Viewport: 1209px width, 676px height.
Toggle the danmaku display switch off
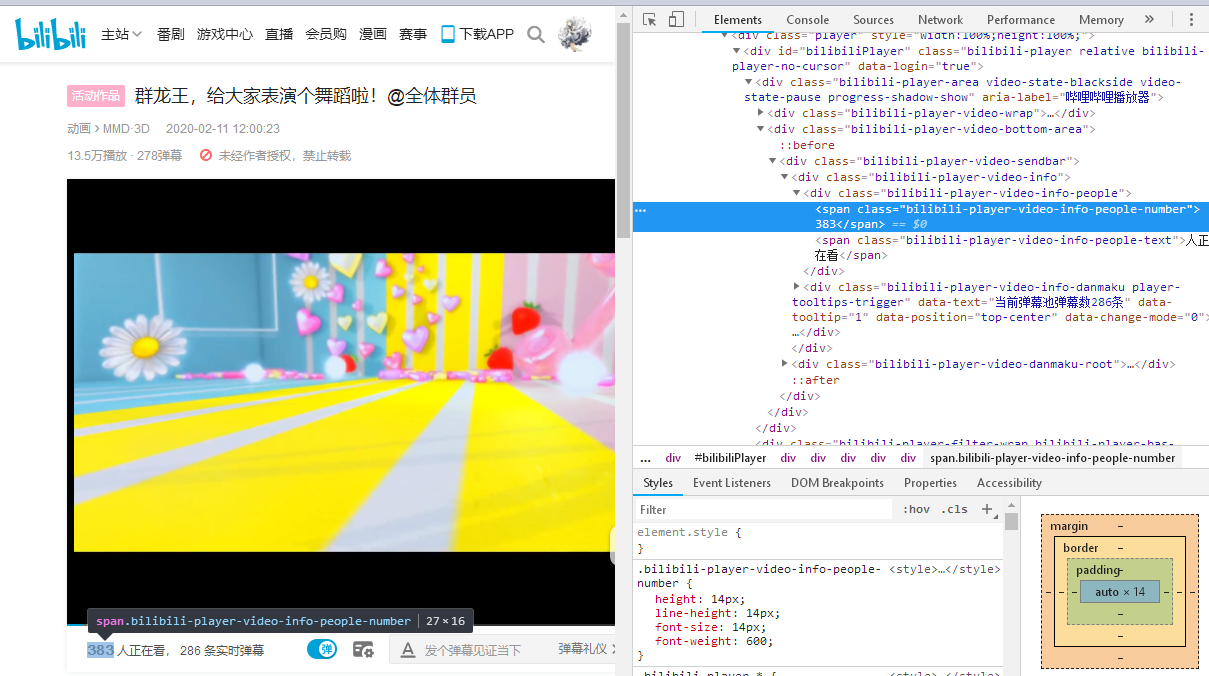coord(322,650)
